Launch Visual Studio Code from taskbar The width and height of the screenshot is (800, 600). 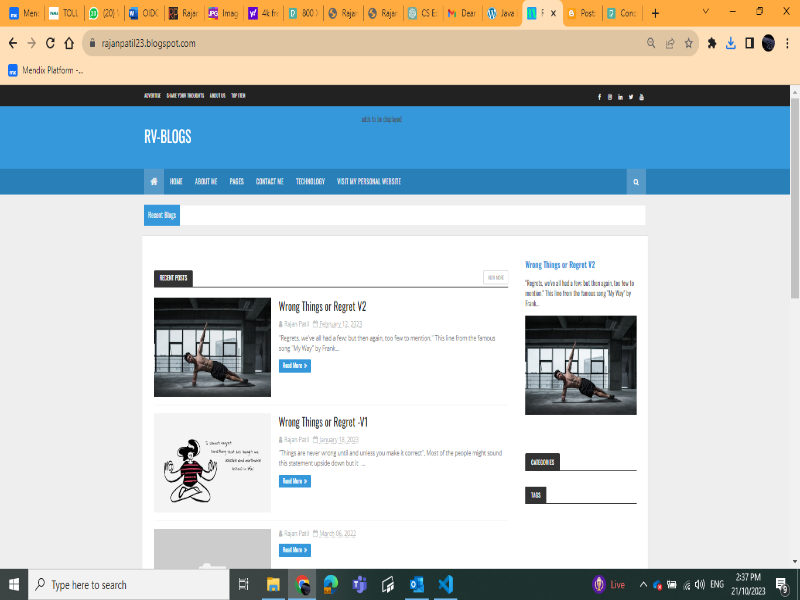click(446, 584)
